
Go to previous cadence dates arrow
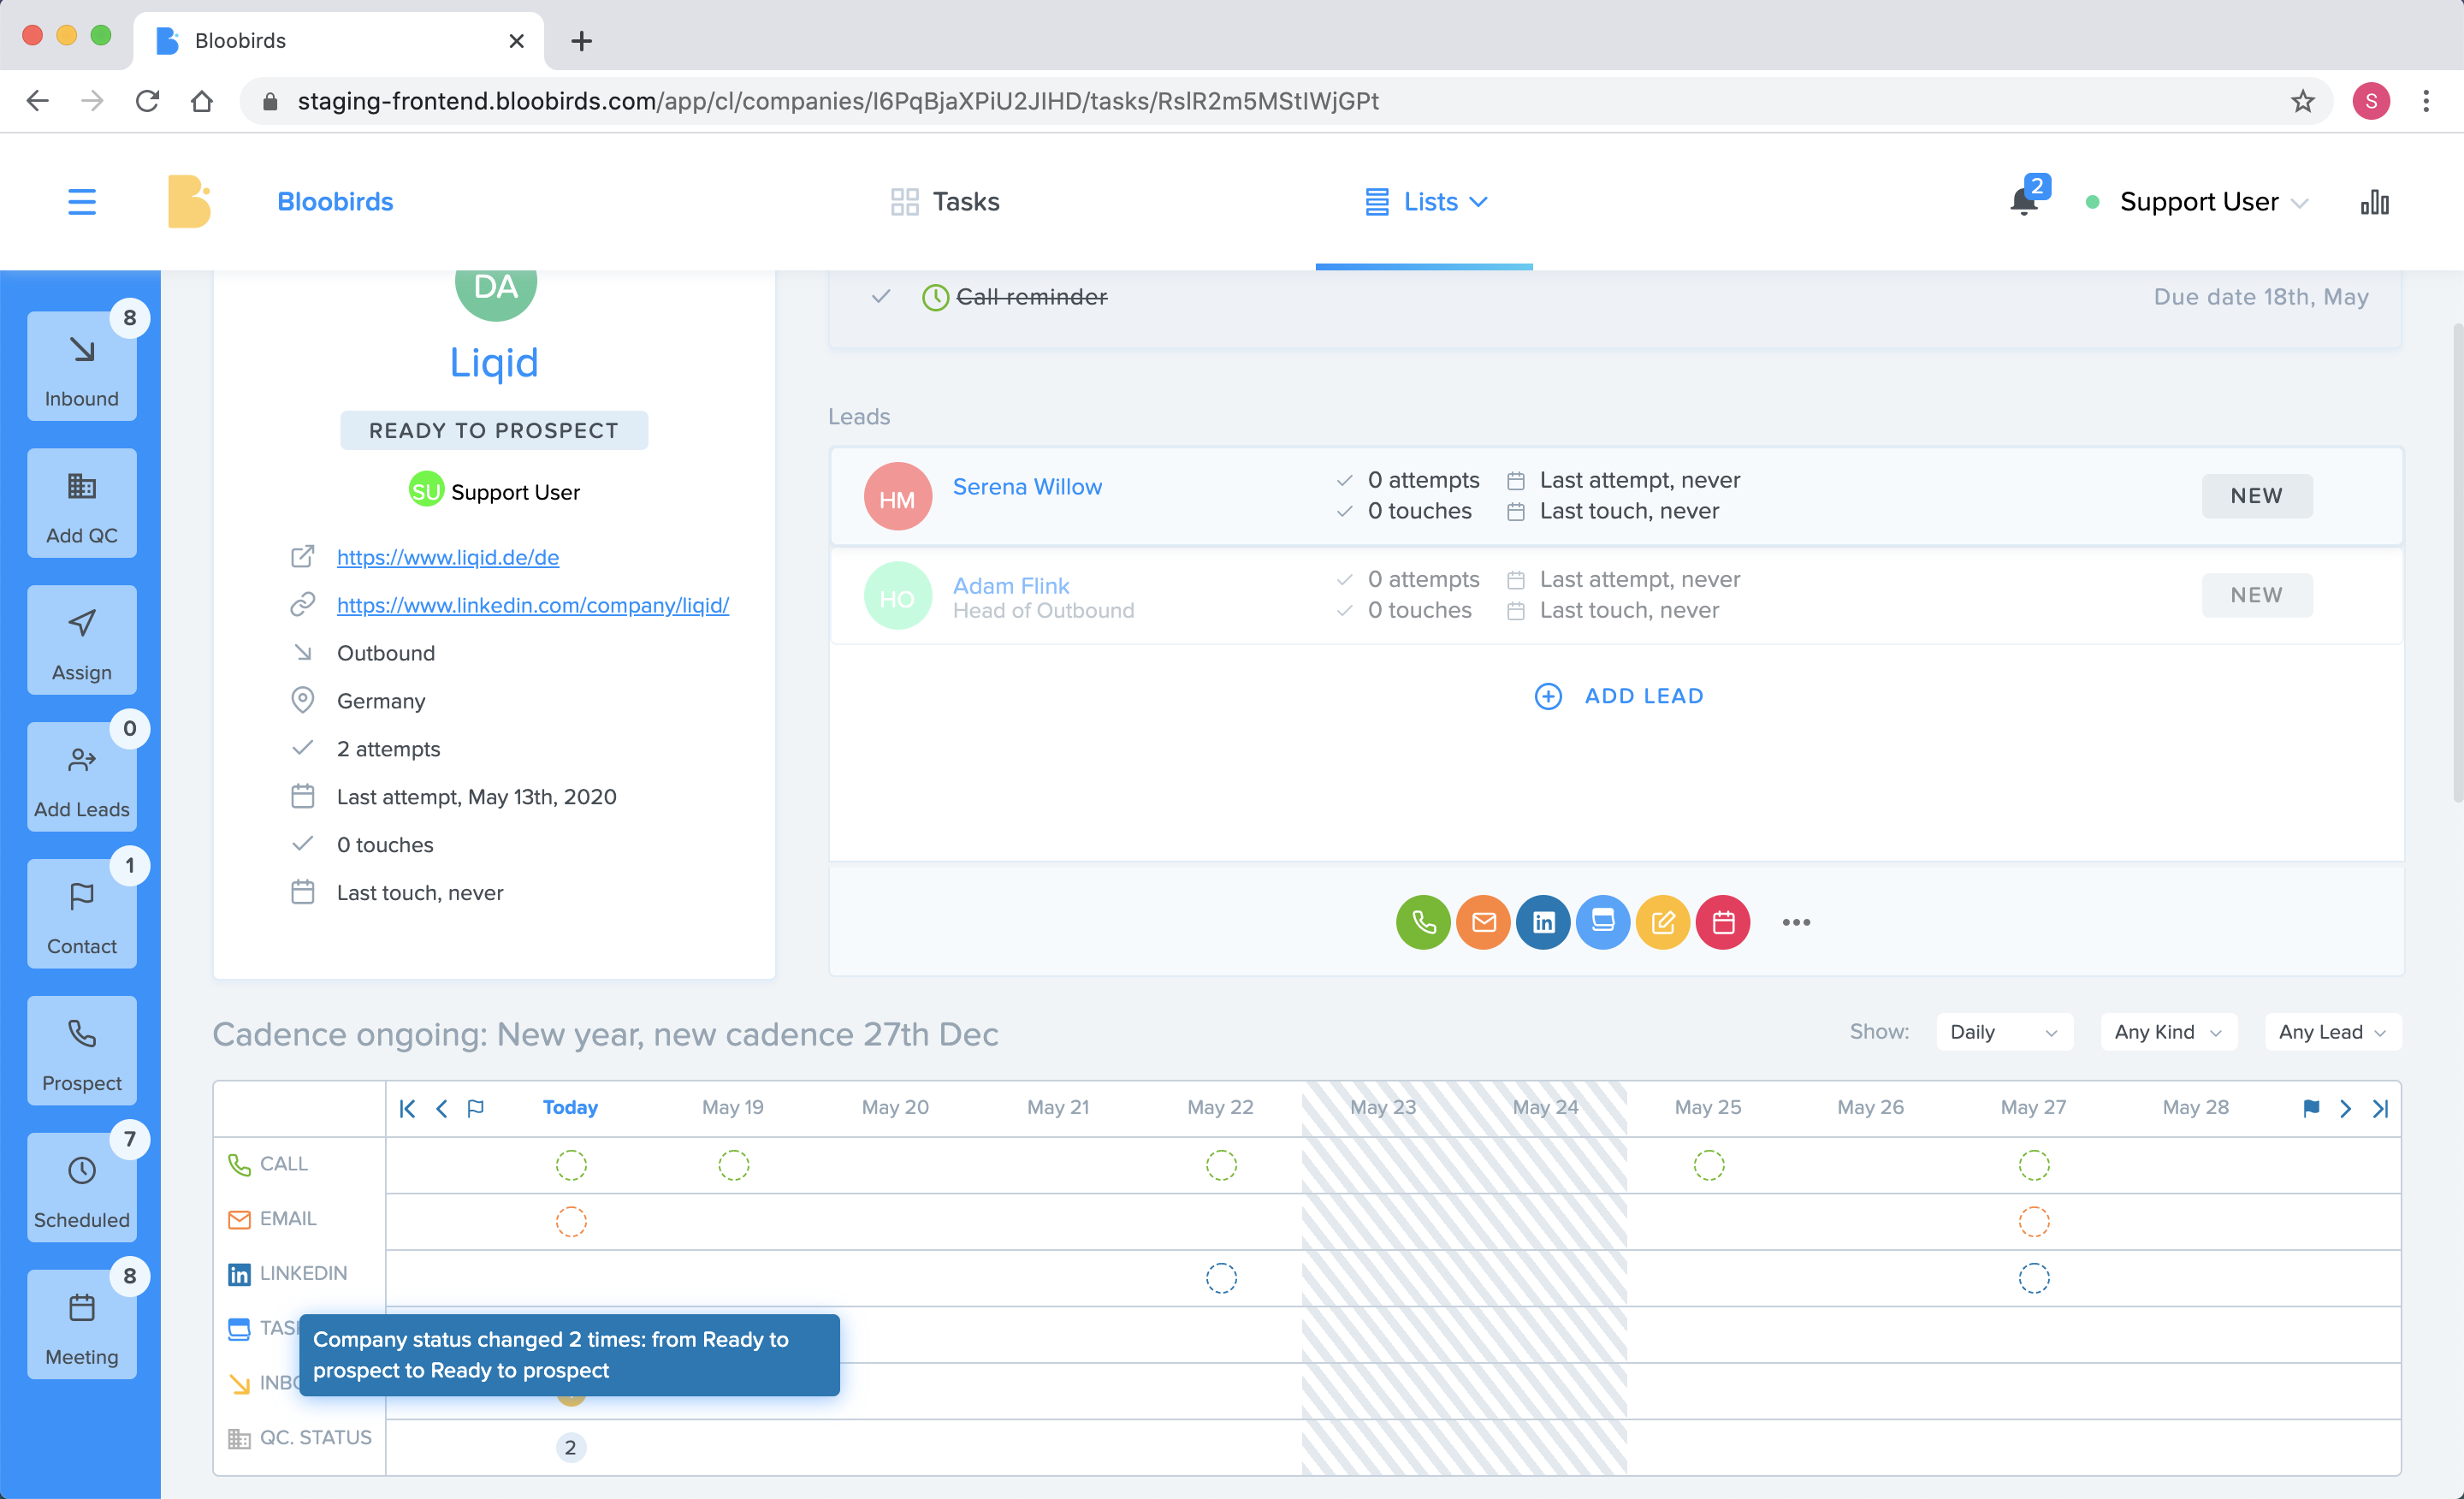tap(441, 1108)
